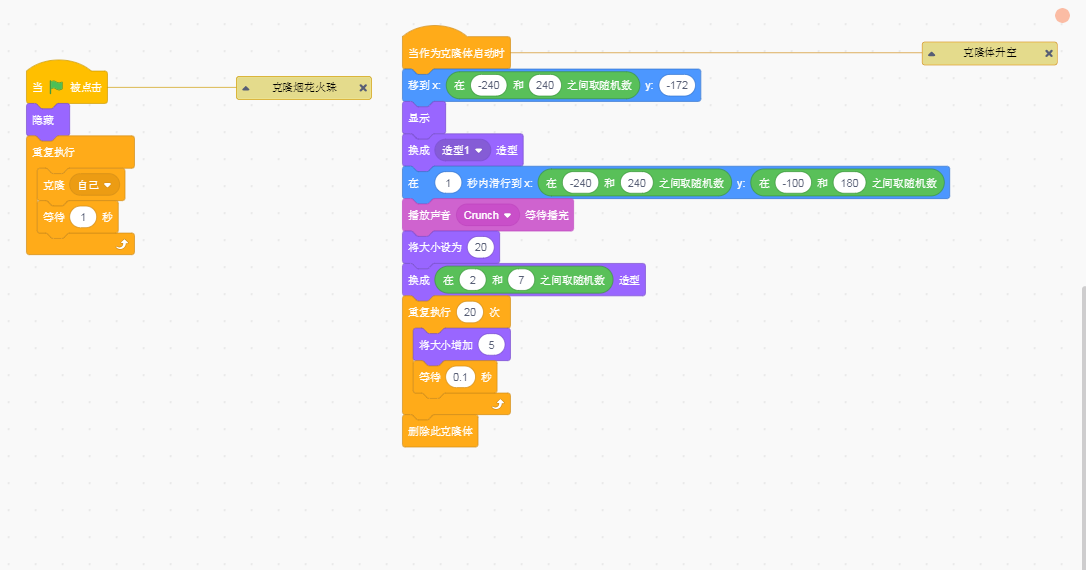Click the 删除此克隆体 block

click(439, 432)
